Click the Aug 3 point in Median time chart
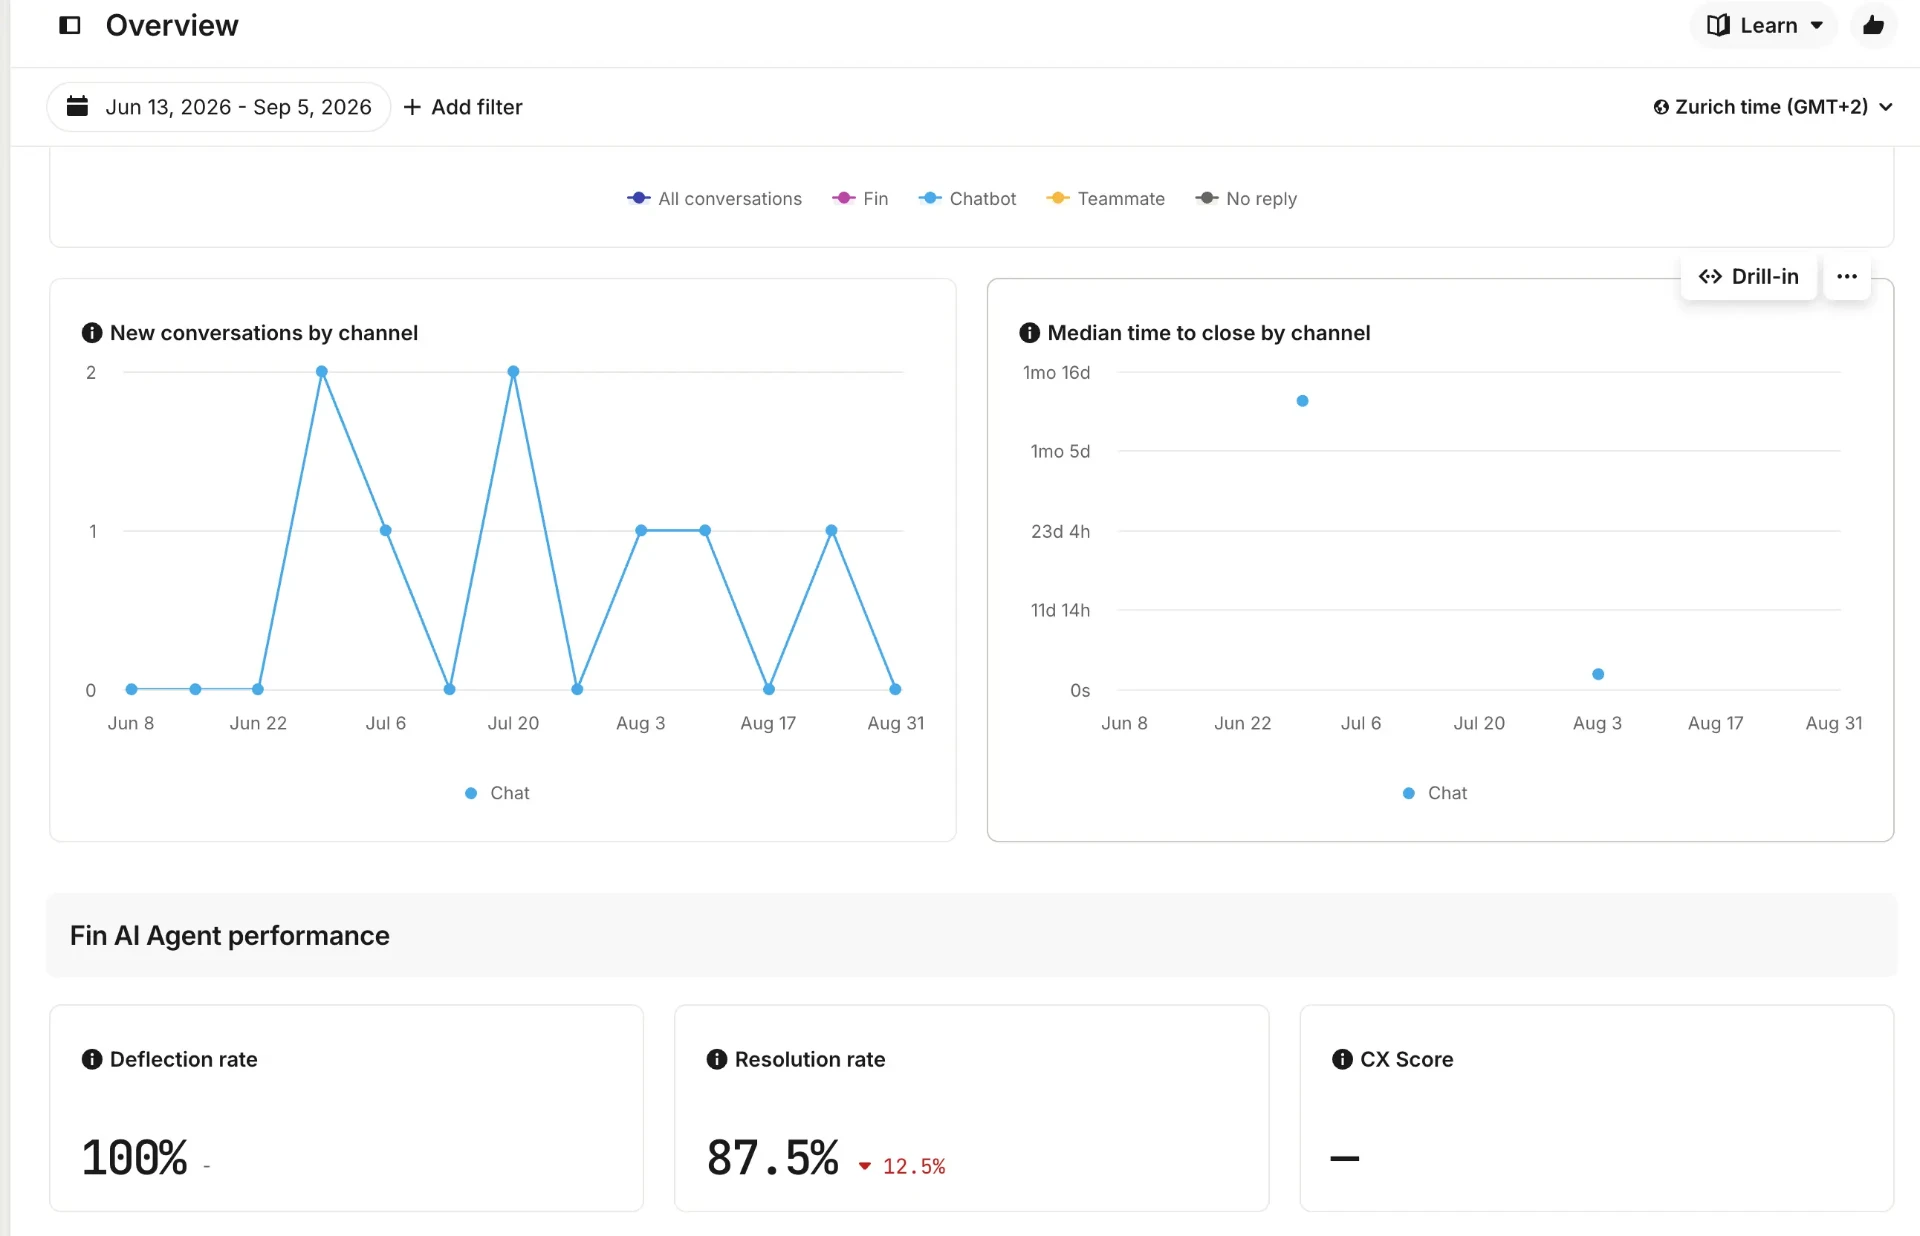Screen dimensions: 1920x1236 click(1598, 674)
